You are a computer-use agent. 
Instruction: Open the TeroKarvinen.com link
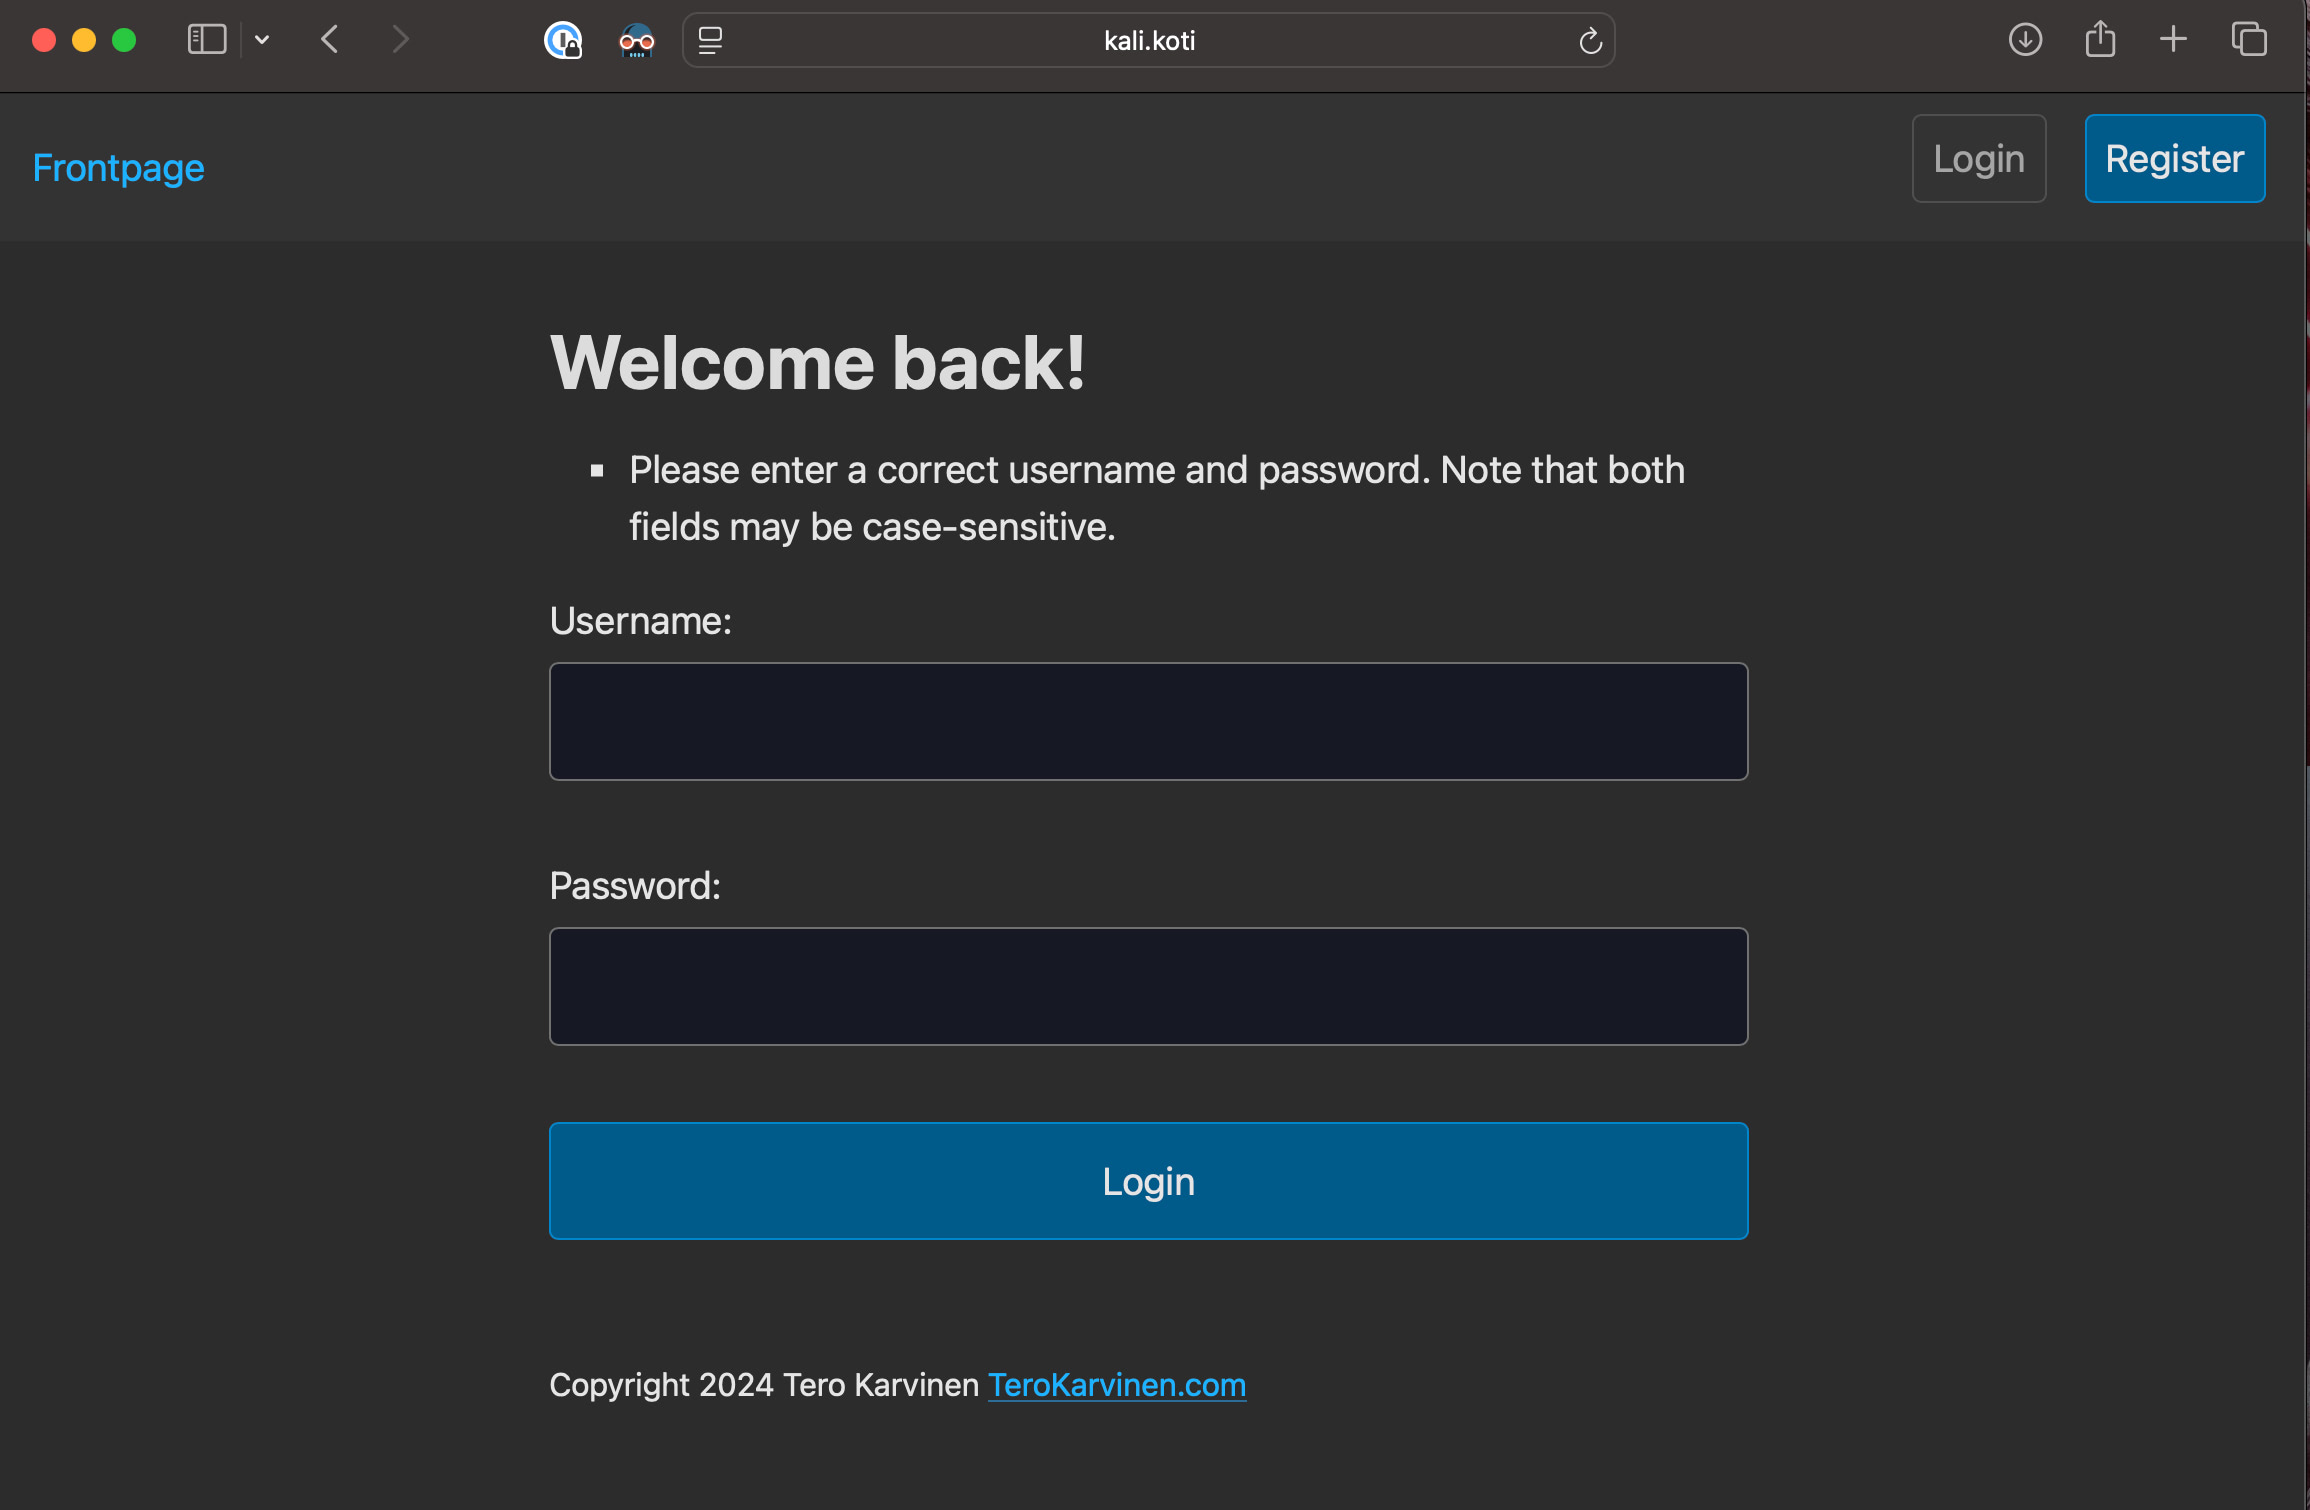click(1116, 1385)
